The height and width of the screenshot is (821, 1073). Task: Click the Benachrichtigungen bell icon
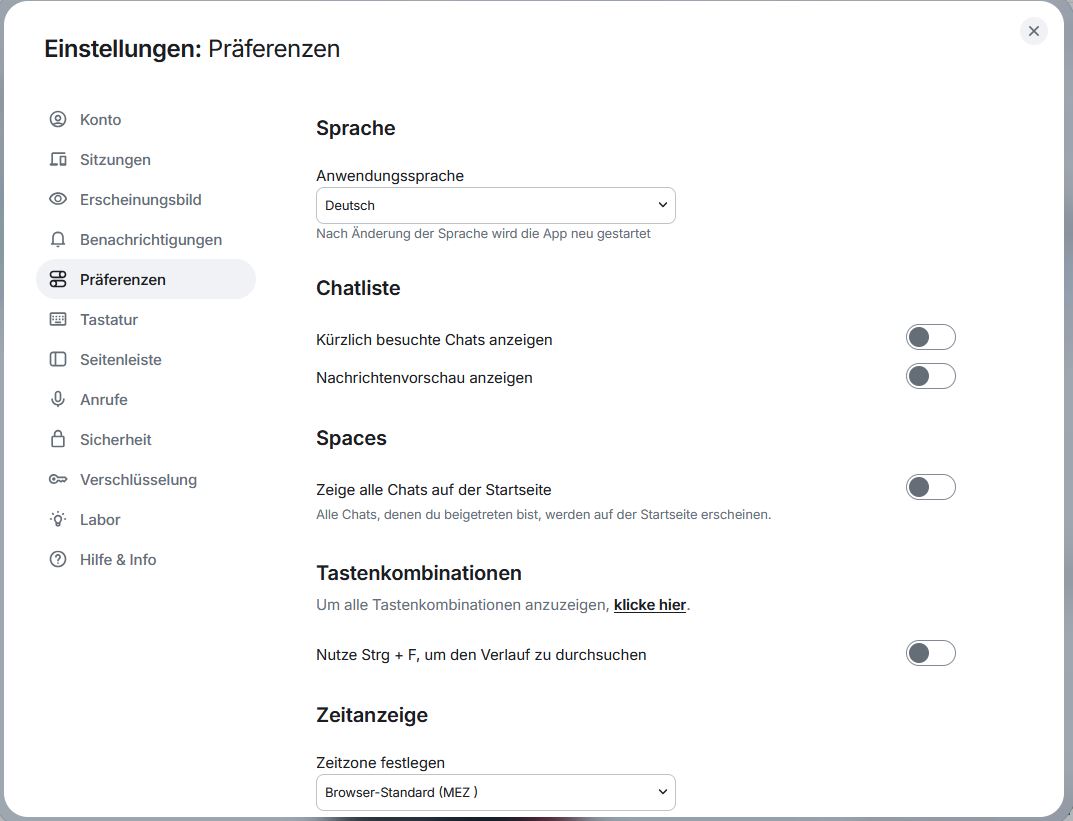[58, 240]
